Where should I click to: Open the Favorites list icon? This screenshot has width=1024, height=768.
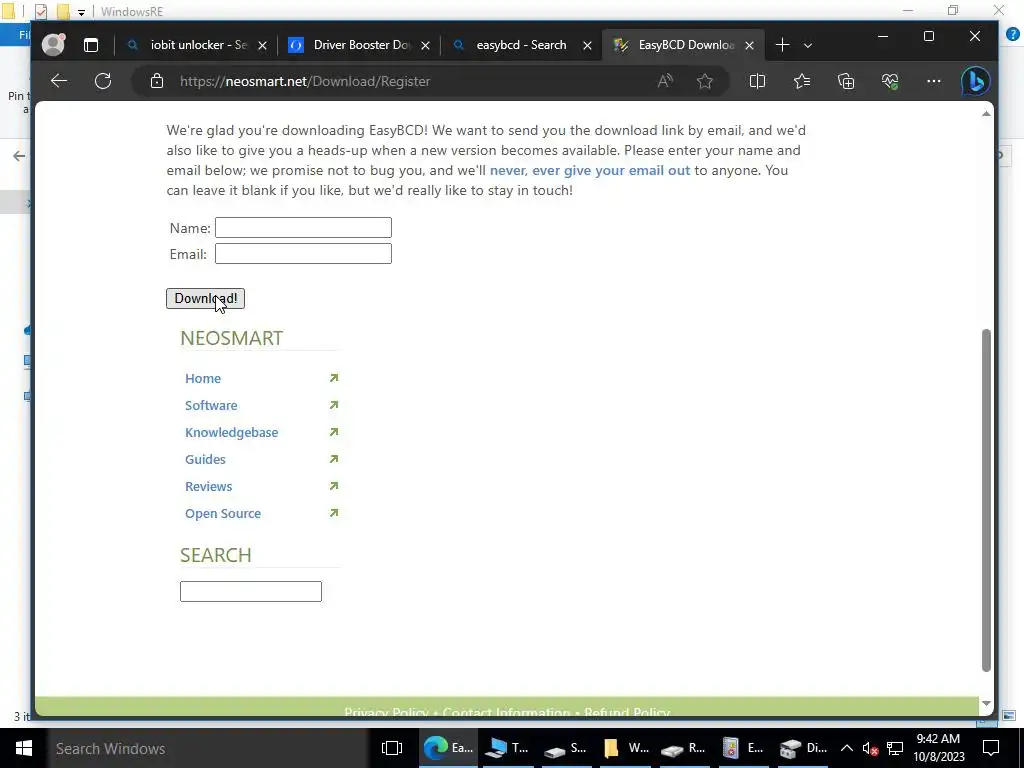pos(802,81)
